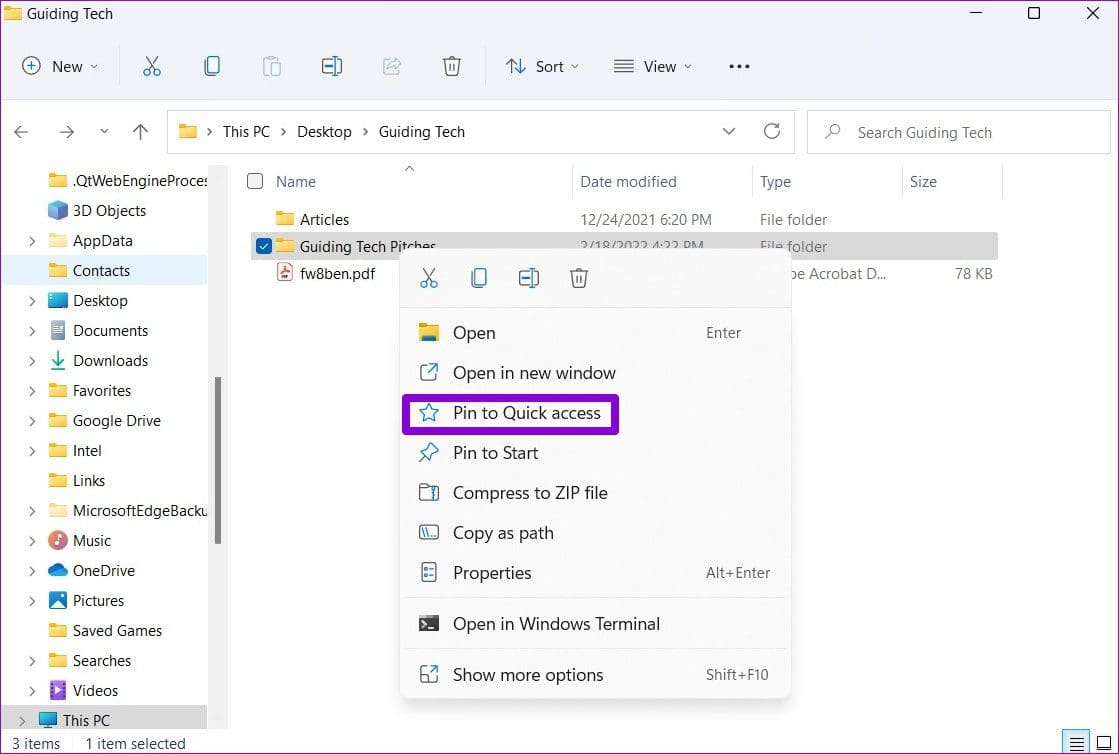Go up one folder level
The height and width of the screenshot is (754, 1119).
(140, 132)
